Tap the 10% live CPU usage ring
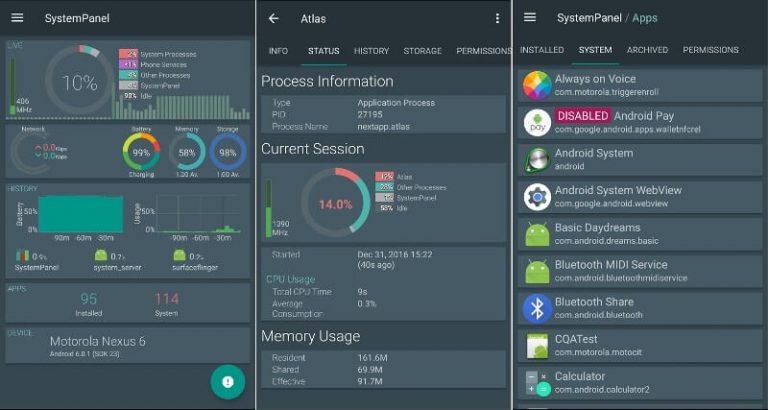768x410 pixels. click(x=79, y=80)
